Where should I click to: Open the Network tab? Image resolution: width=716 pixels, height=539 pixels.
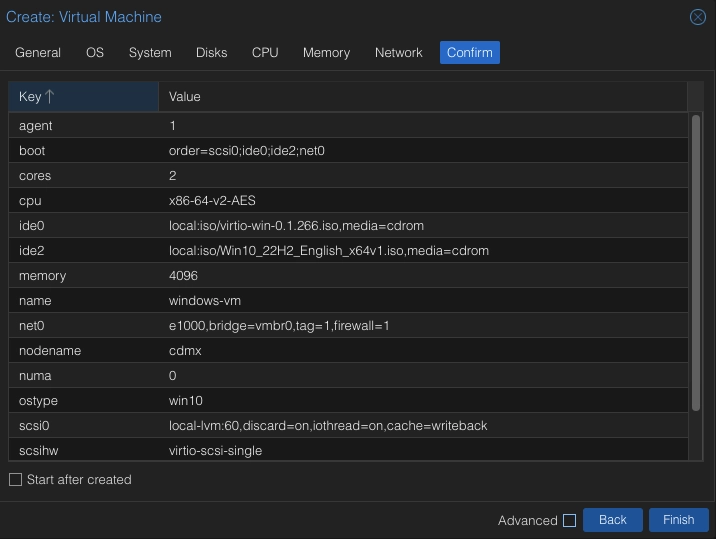click(x=399, y=53)
